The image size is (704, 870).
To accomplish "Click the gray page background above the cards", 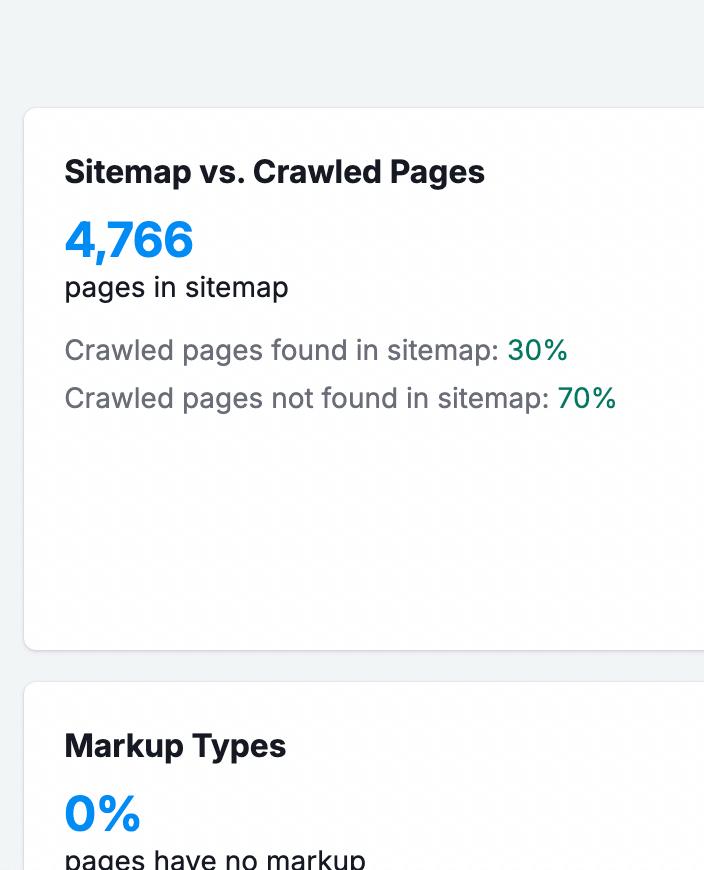I will point(350,50).
